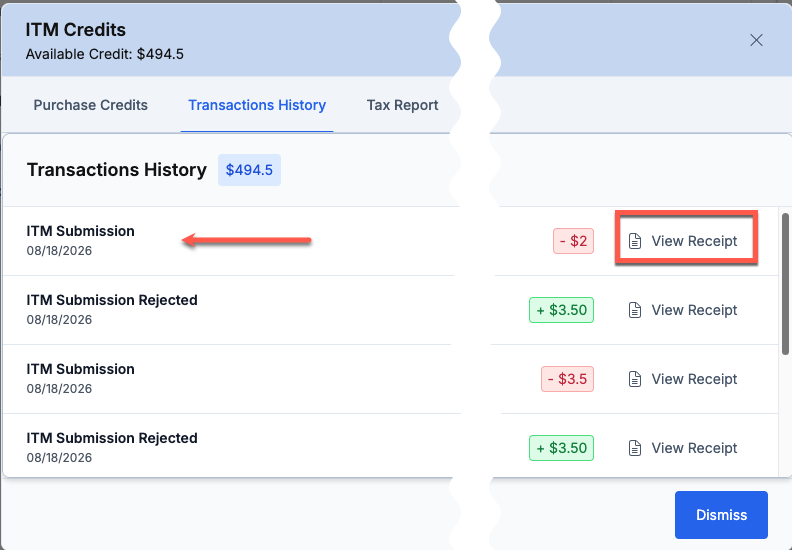Image resolution: width=792 pixels, height=550 pixels.
Task: Switch to the Purchase Credits tab
Action: (90, 105)
